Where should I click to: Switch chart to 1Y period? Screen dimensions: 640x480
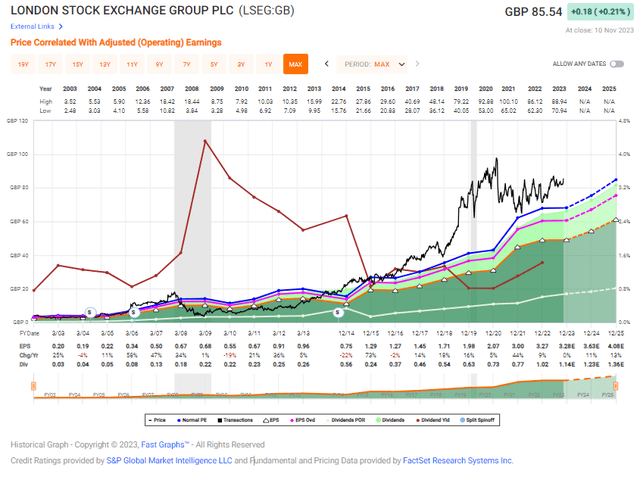[268, 64]
